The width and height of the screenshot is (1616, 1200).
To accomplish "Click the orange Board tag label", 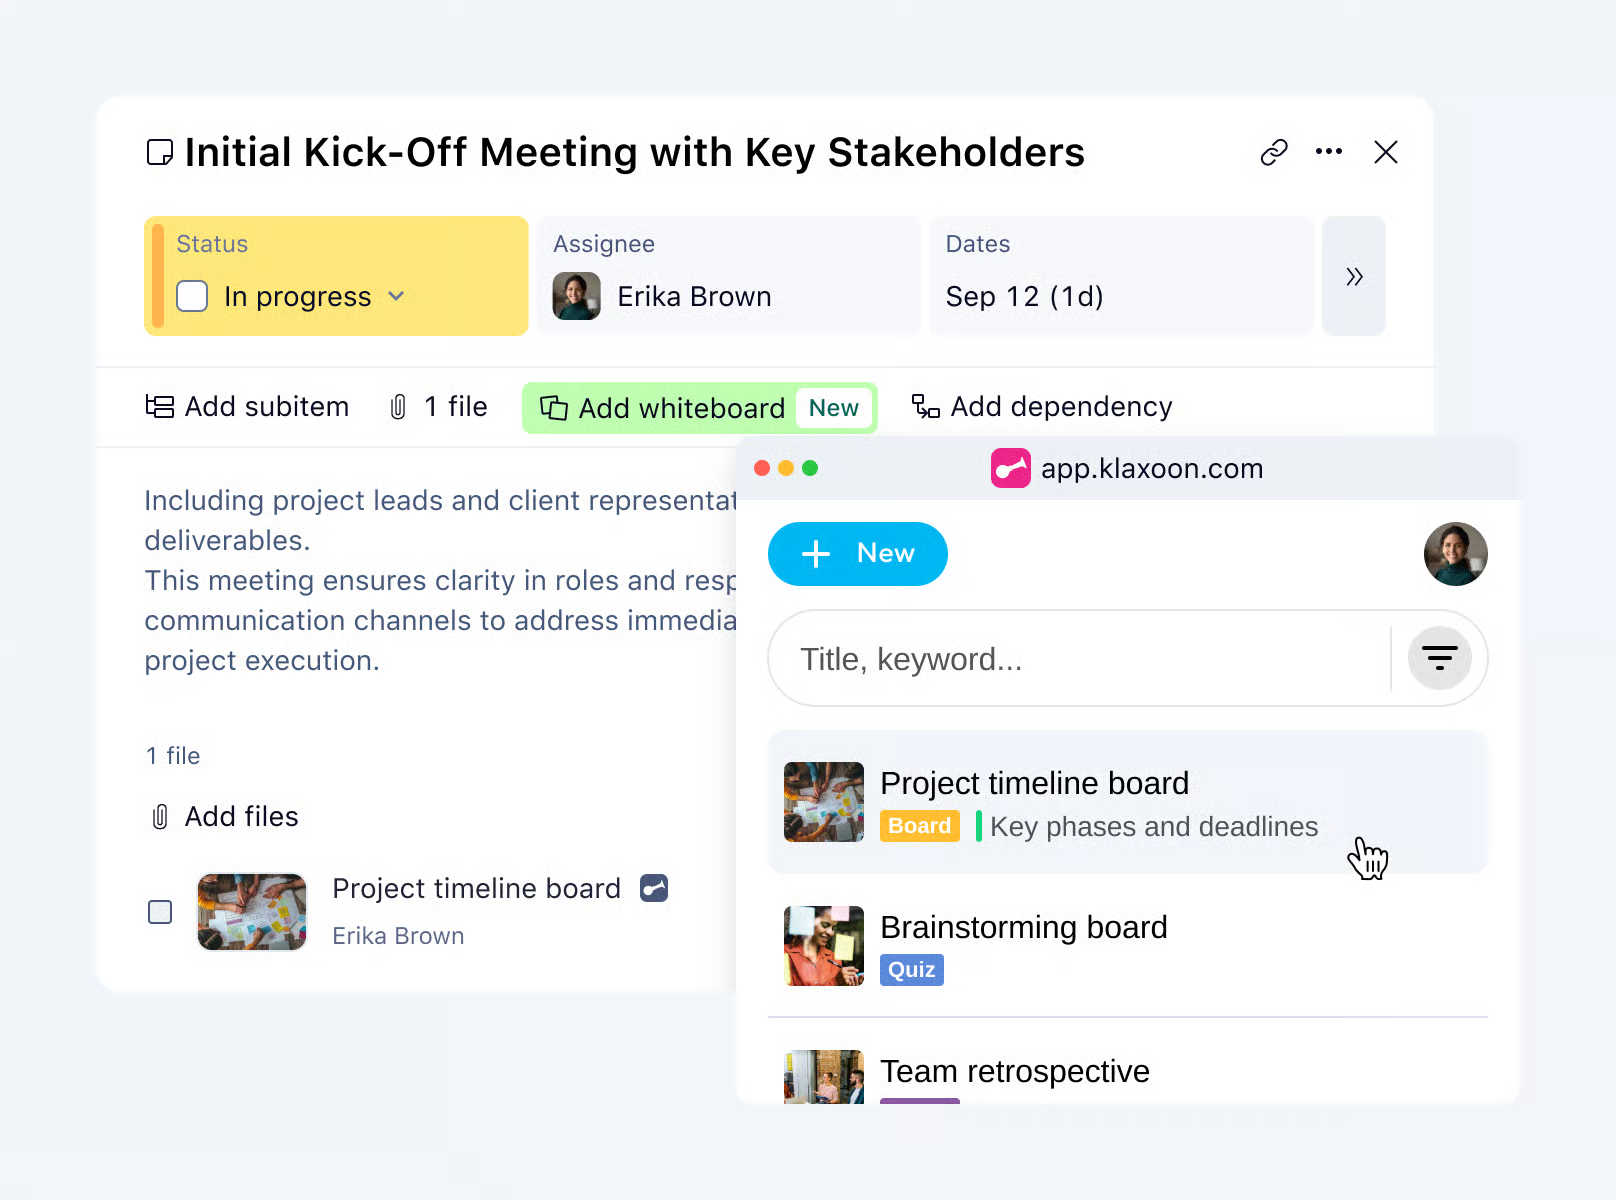I will tap(919, 826).
